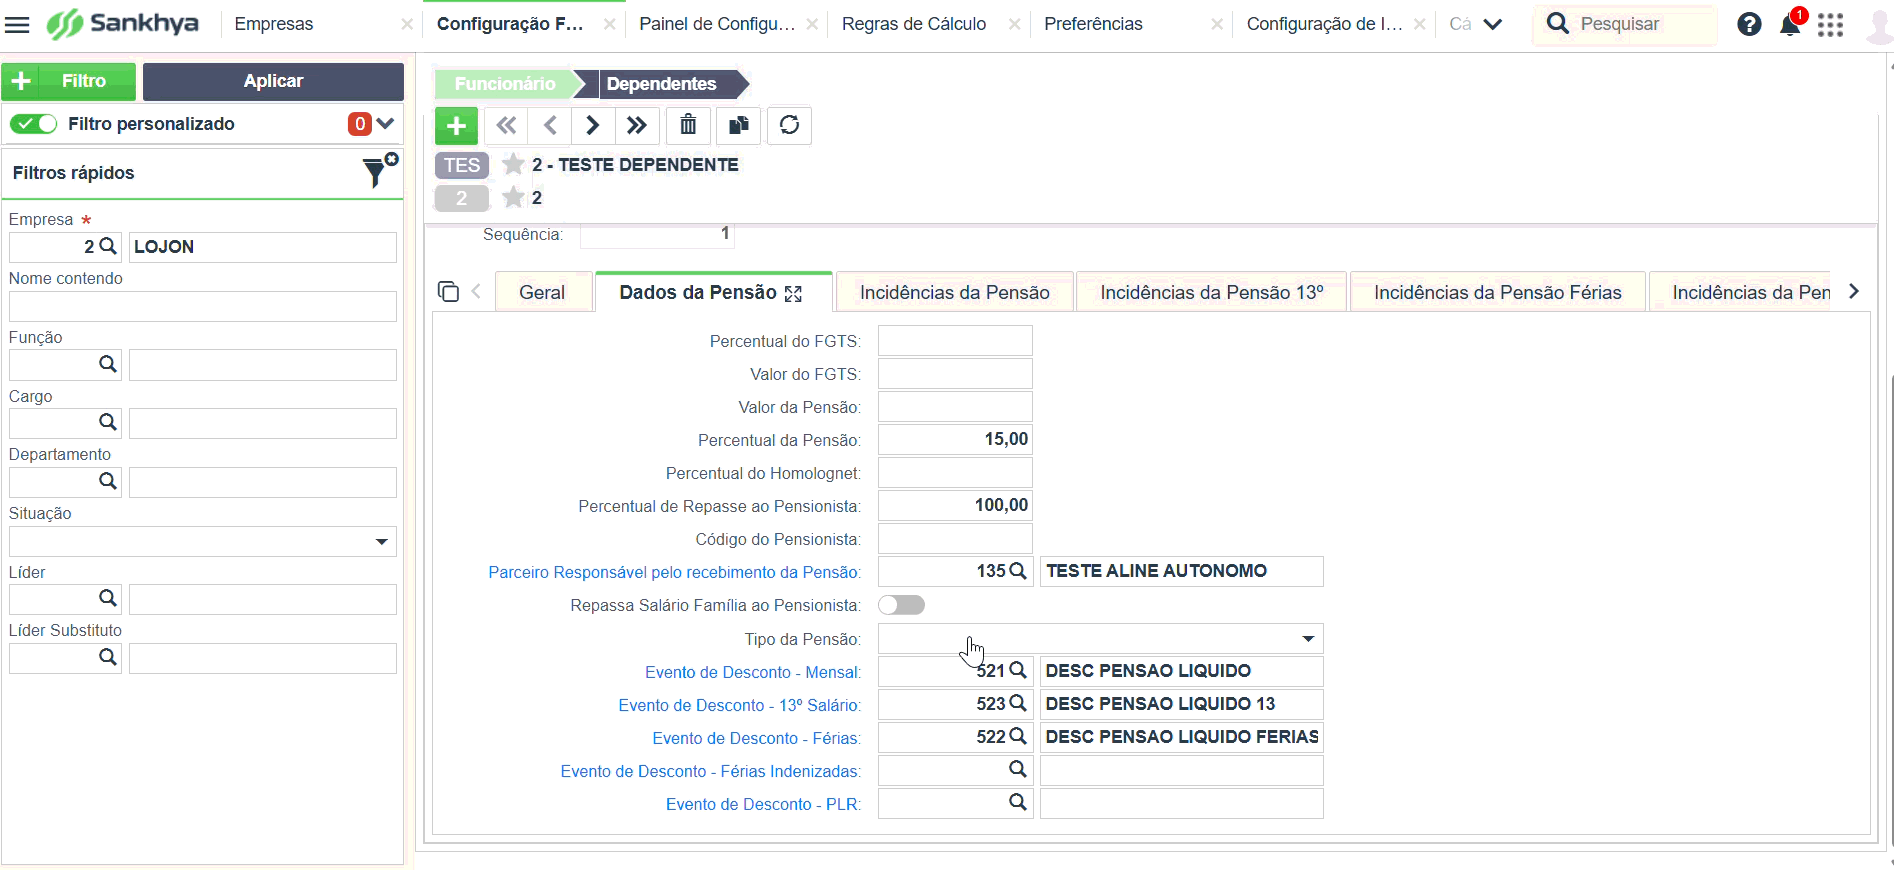
Task: Click Valor da Pensão field
Action: click(955, 407)
